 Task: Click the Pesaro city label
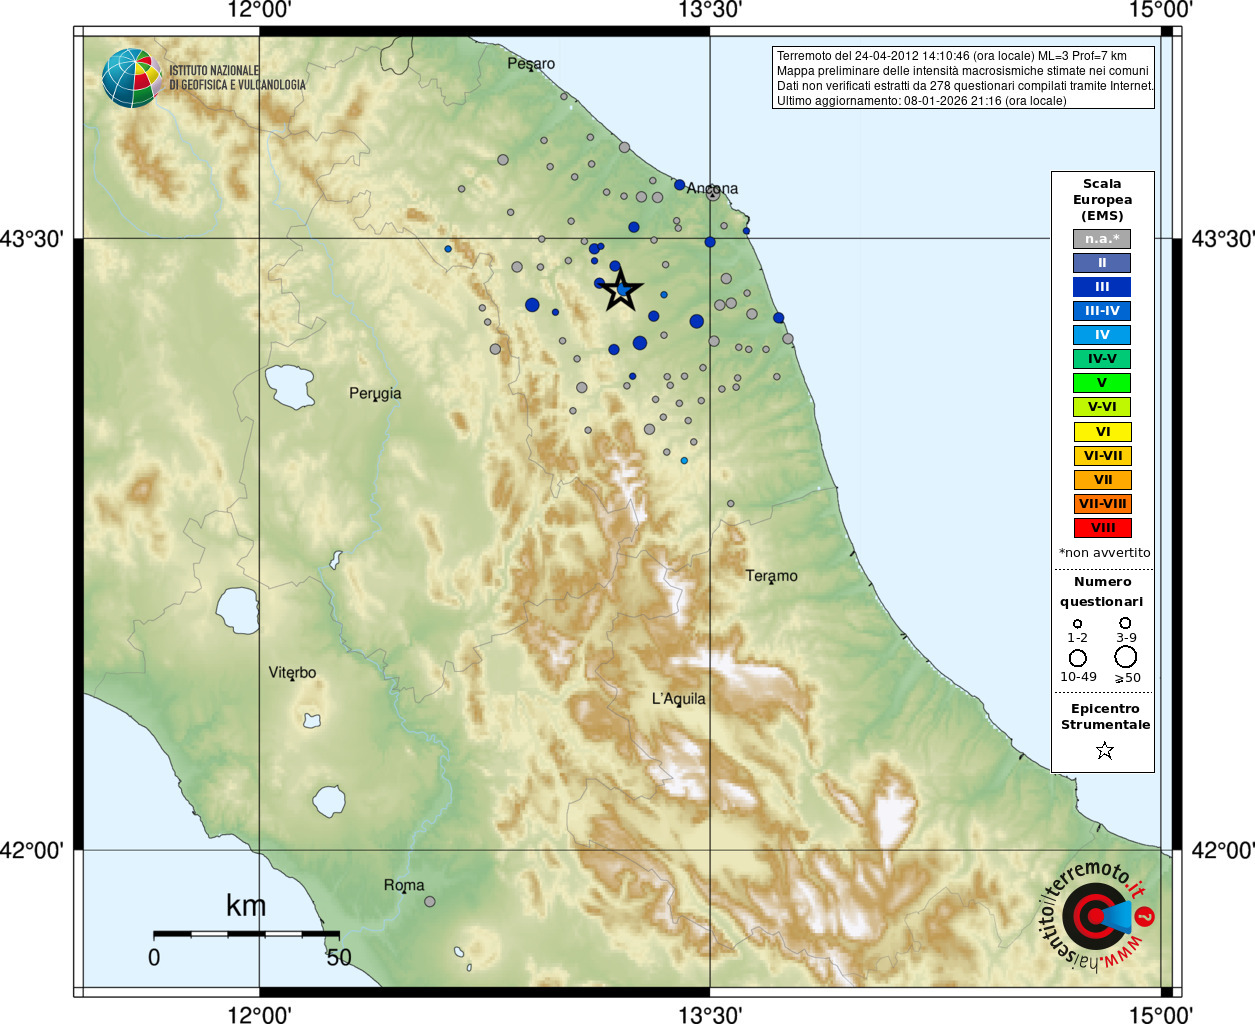tap(531, 64)
